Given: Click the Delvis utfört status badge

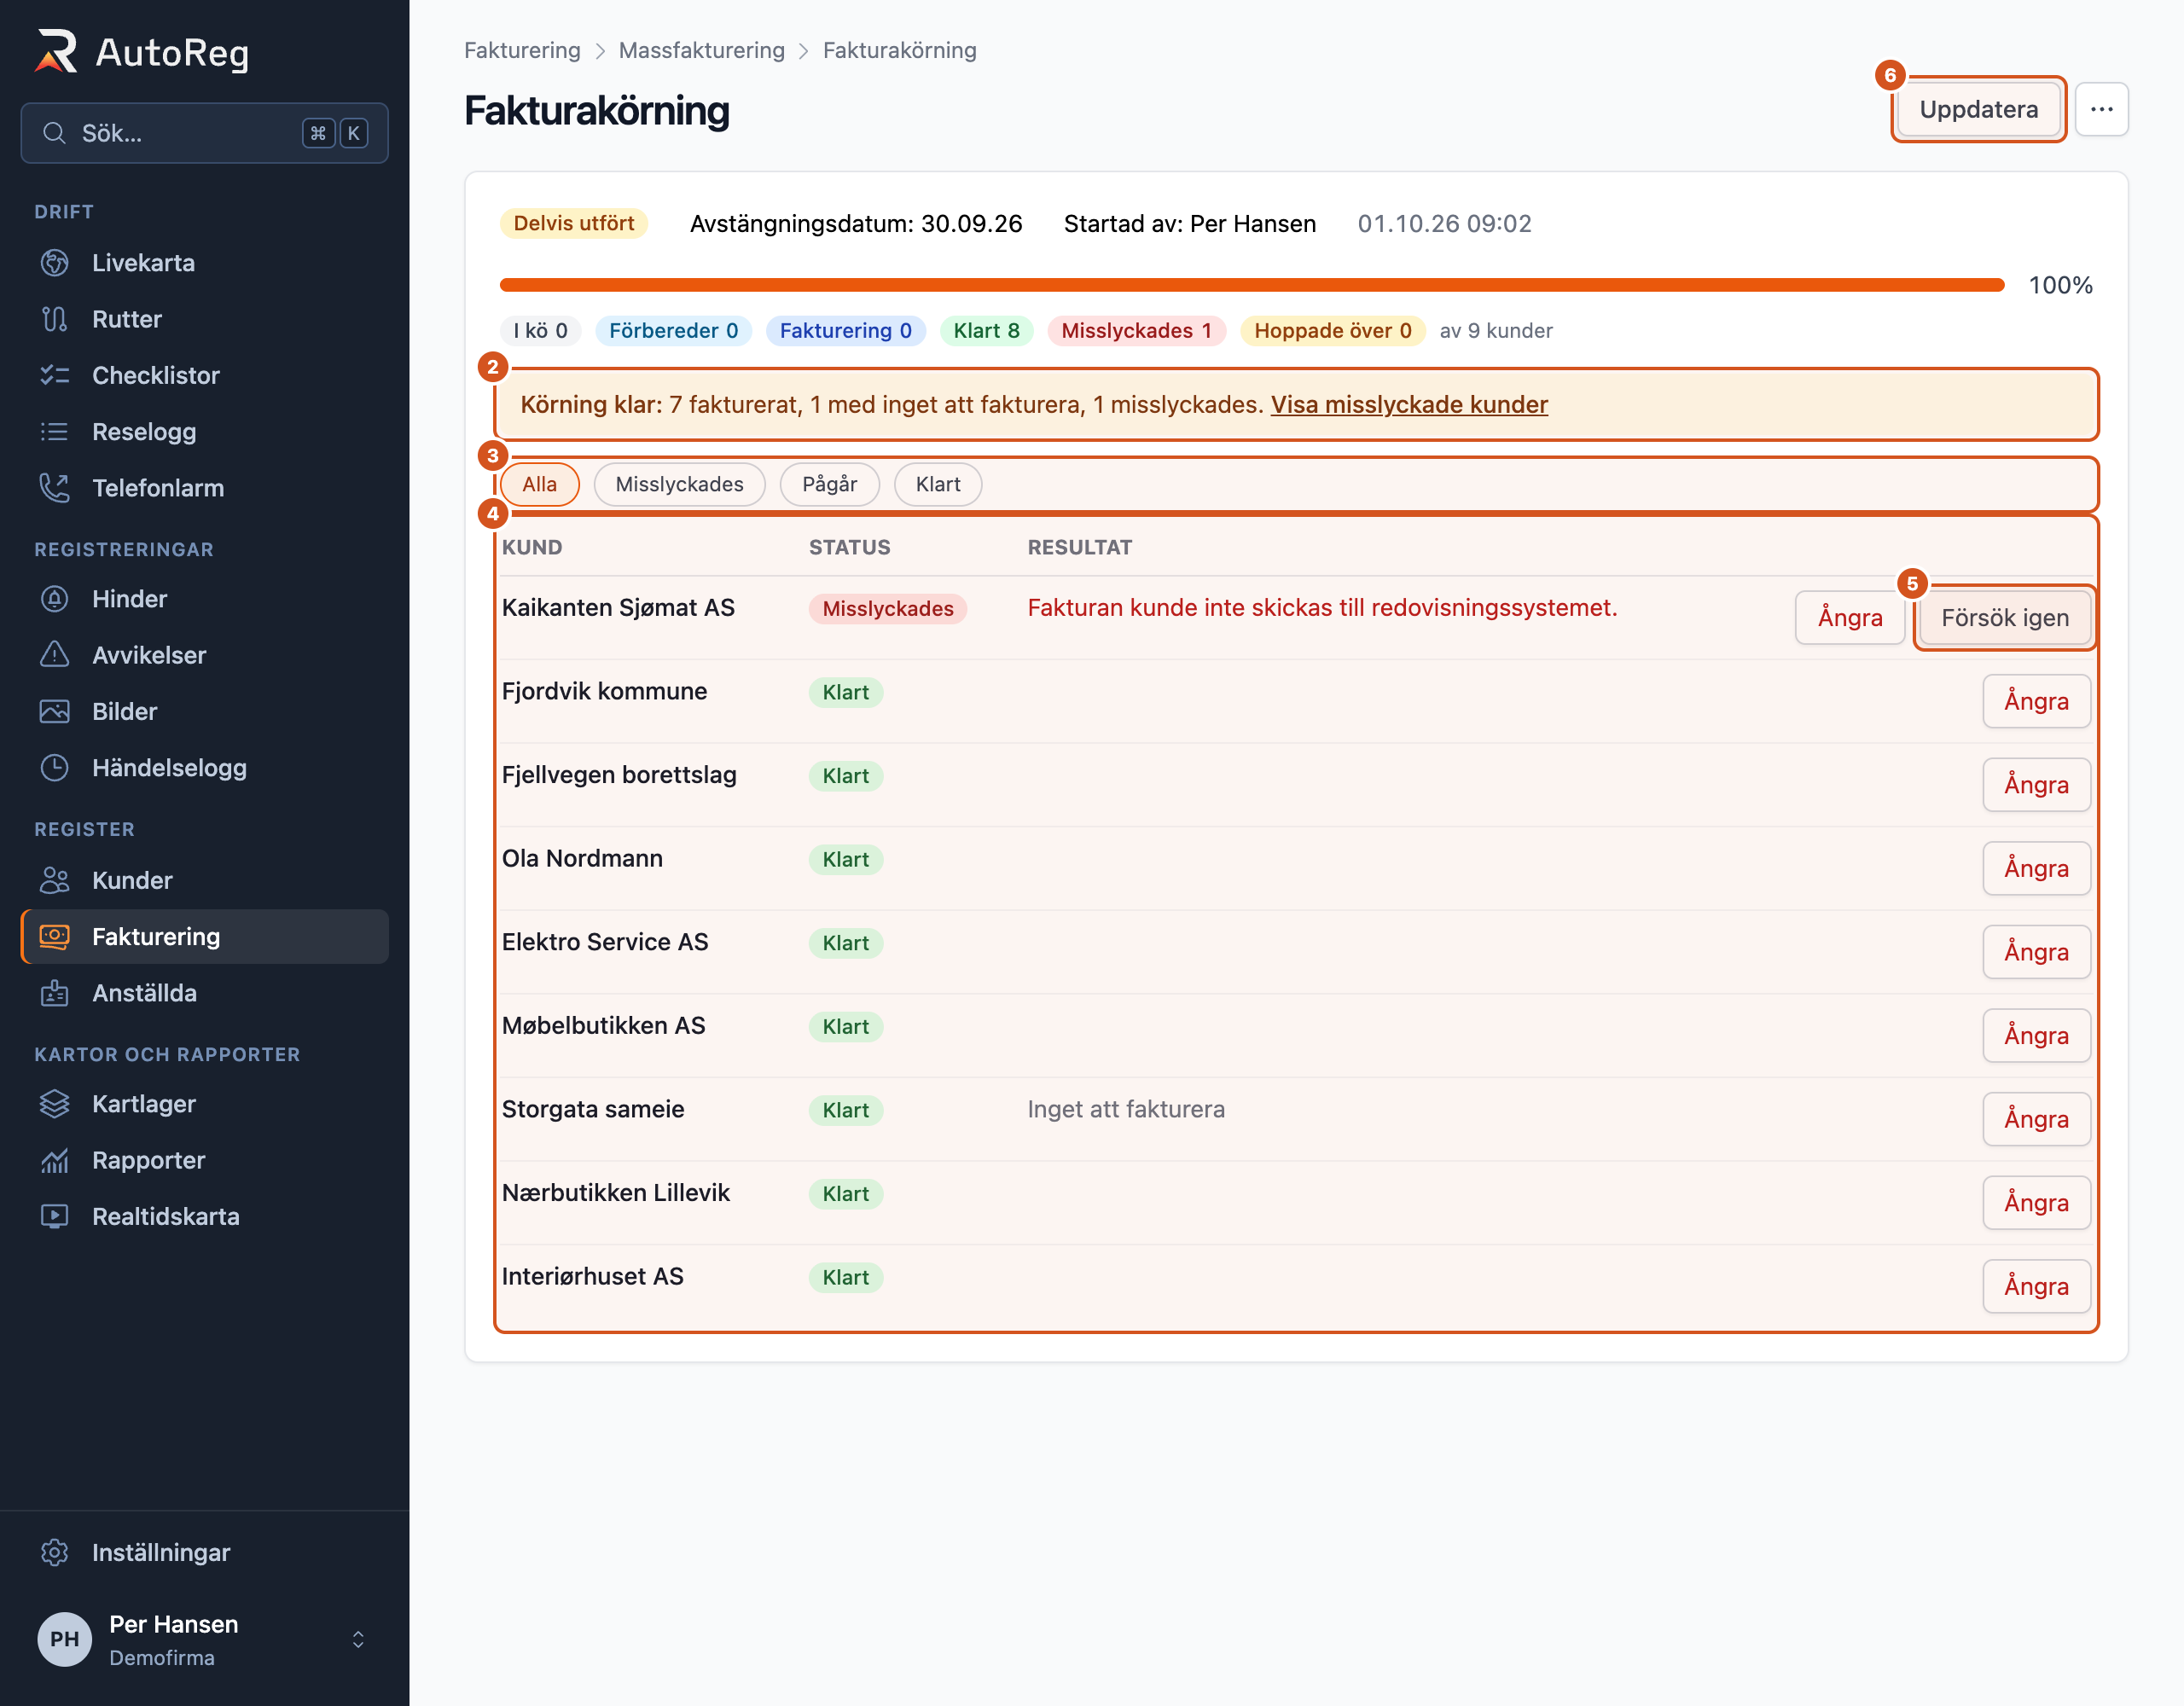Looking at the screenshot, I should pos(573,223).
